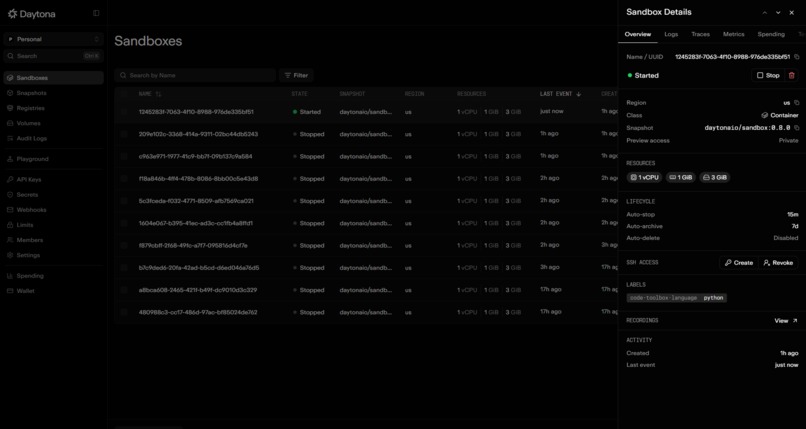The image size is (806, 429).
Task: Go to previous sandbox with up chevron
Action: [764, 13]
